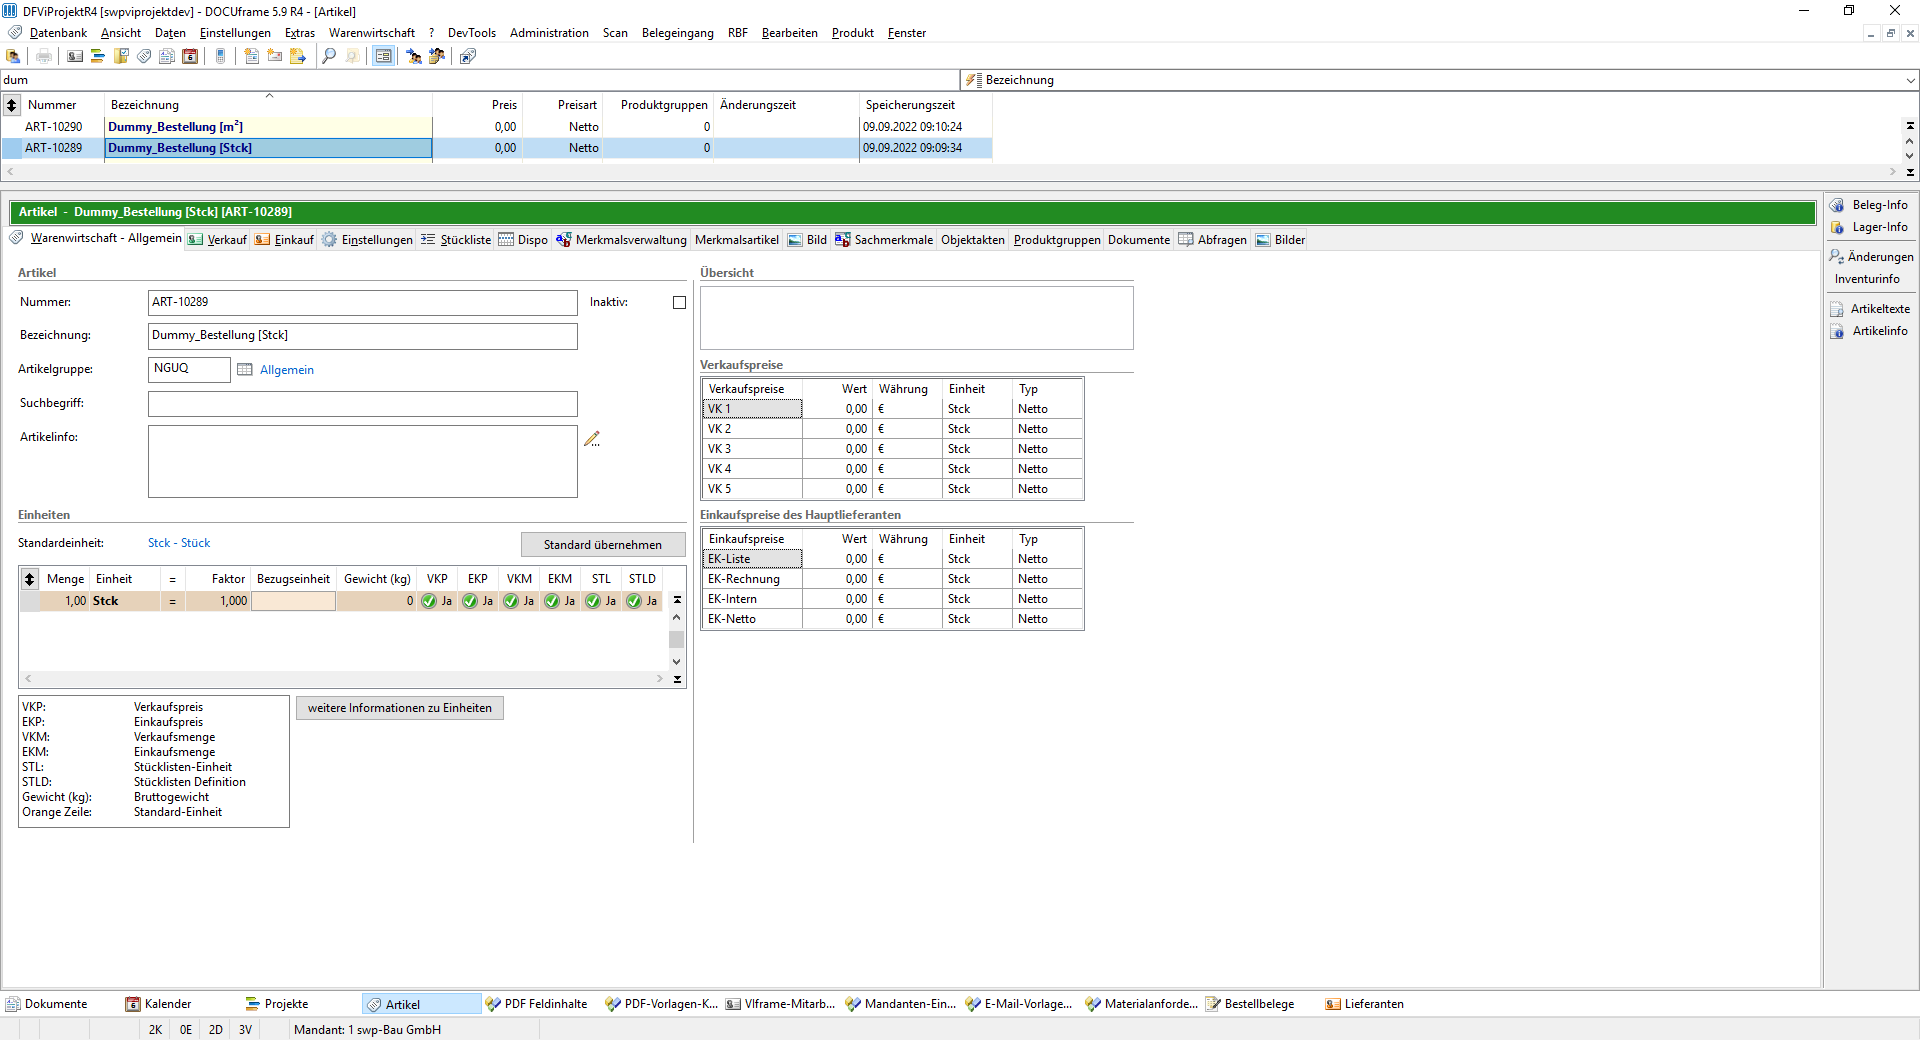Screen dimensions: 1920x1040
Task: Open Artikeltexte in right sidebar
Action: click(1870, 309)
